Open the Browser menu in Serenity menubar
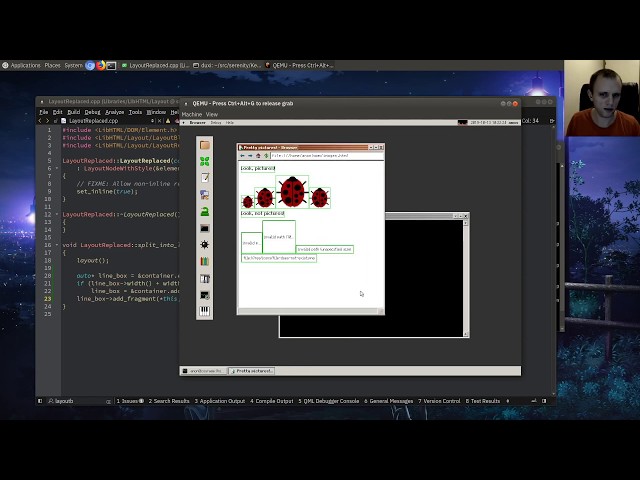This screenshot has height=480, width=640. (198, 122)
